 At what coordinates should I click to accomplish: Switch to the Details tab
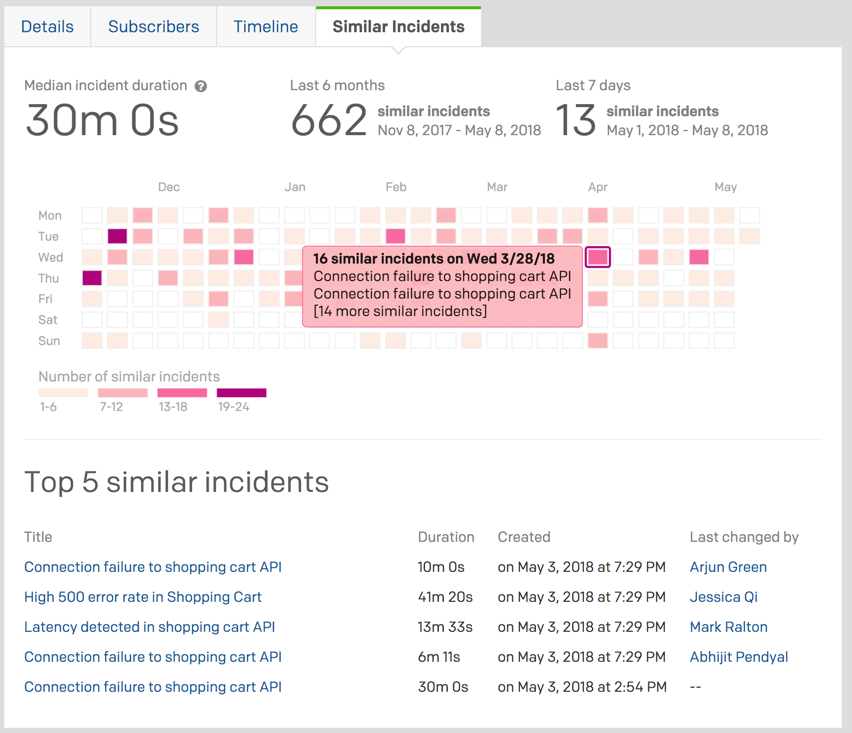point(47,27)
